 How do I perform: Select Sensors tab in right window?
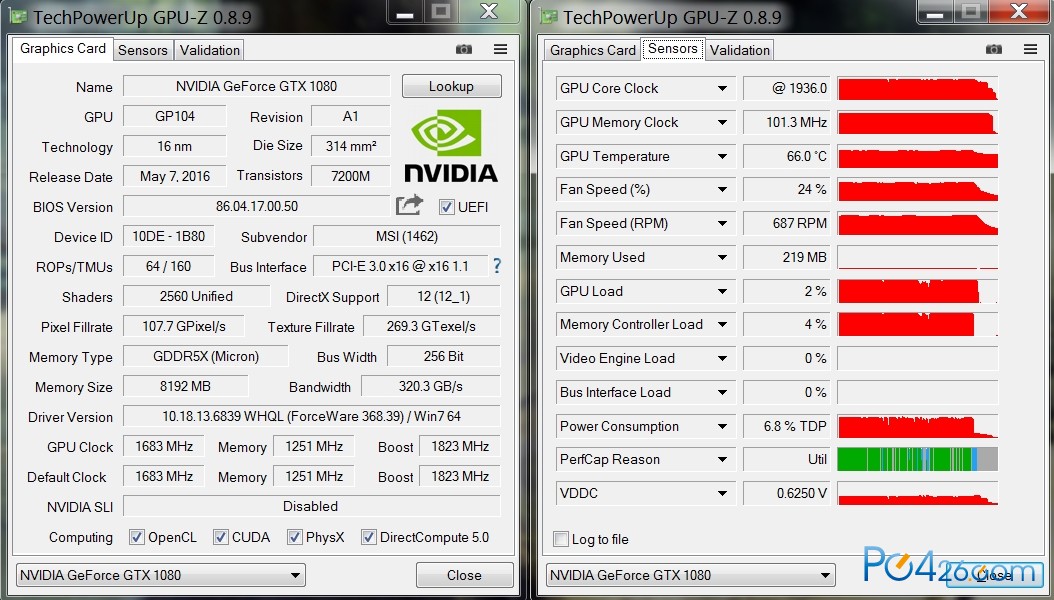[x=672, y=49]
